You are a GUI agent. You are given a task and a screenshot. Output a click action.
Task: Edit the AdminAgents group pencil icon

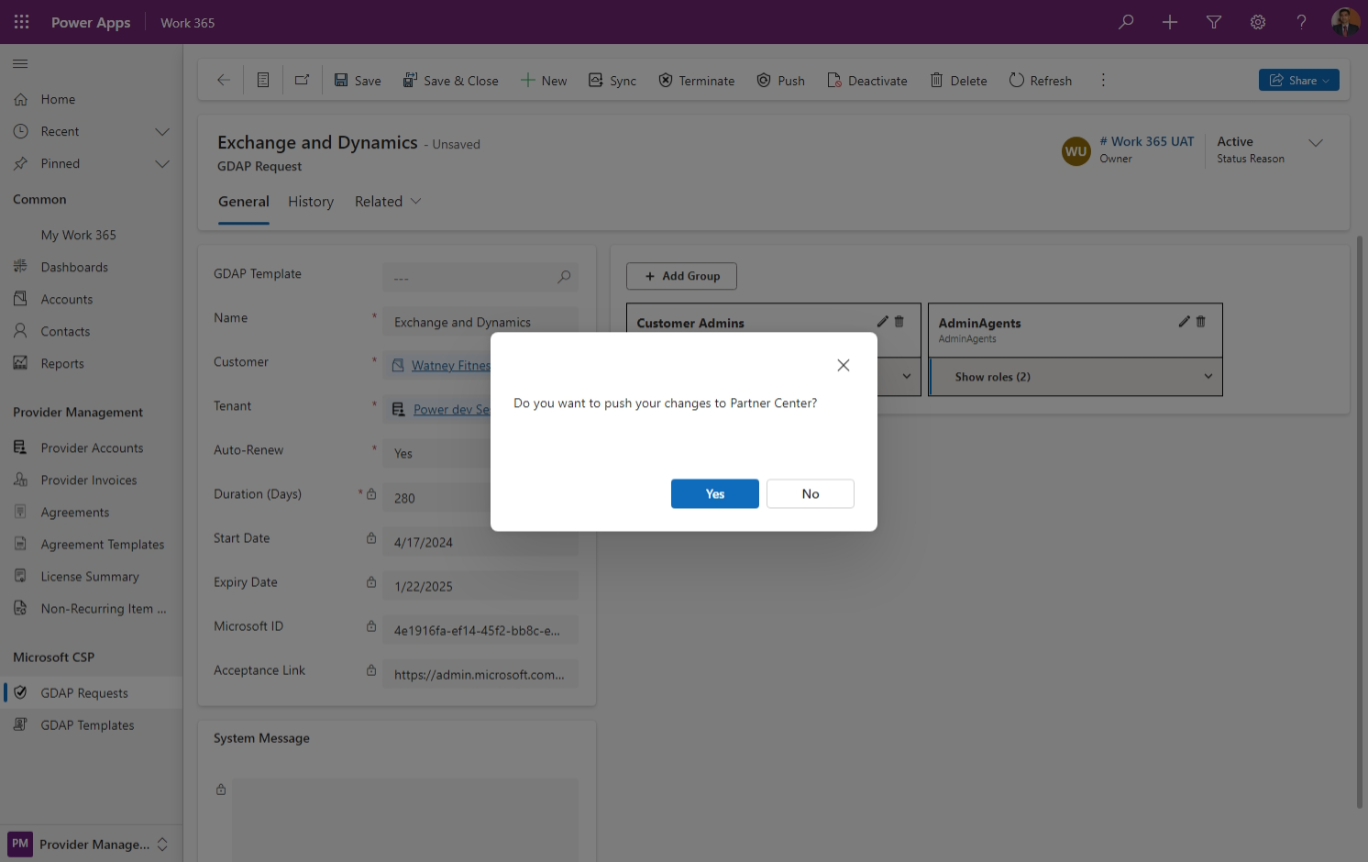[1184, 321]
